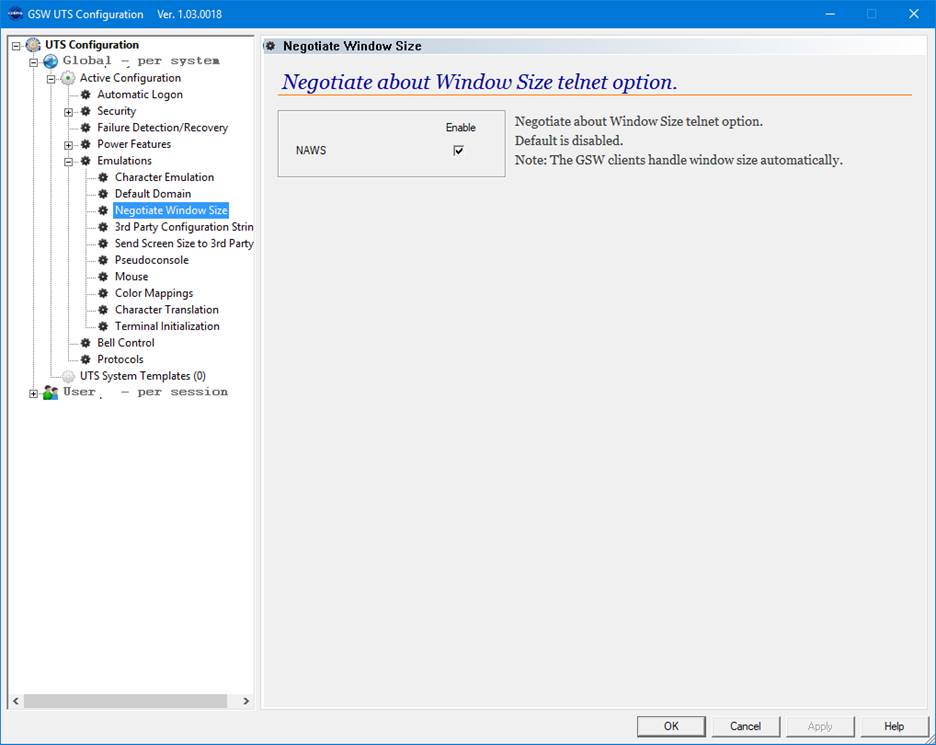Viewport: 936px width, 745px height.
Task: Toggle the NAWS Enable checkbox
Action: point(458,150)
